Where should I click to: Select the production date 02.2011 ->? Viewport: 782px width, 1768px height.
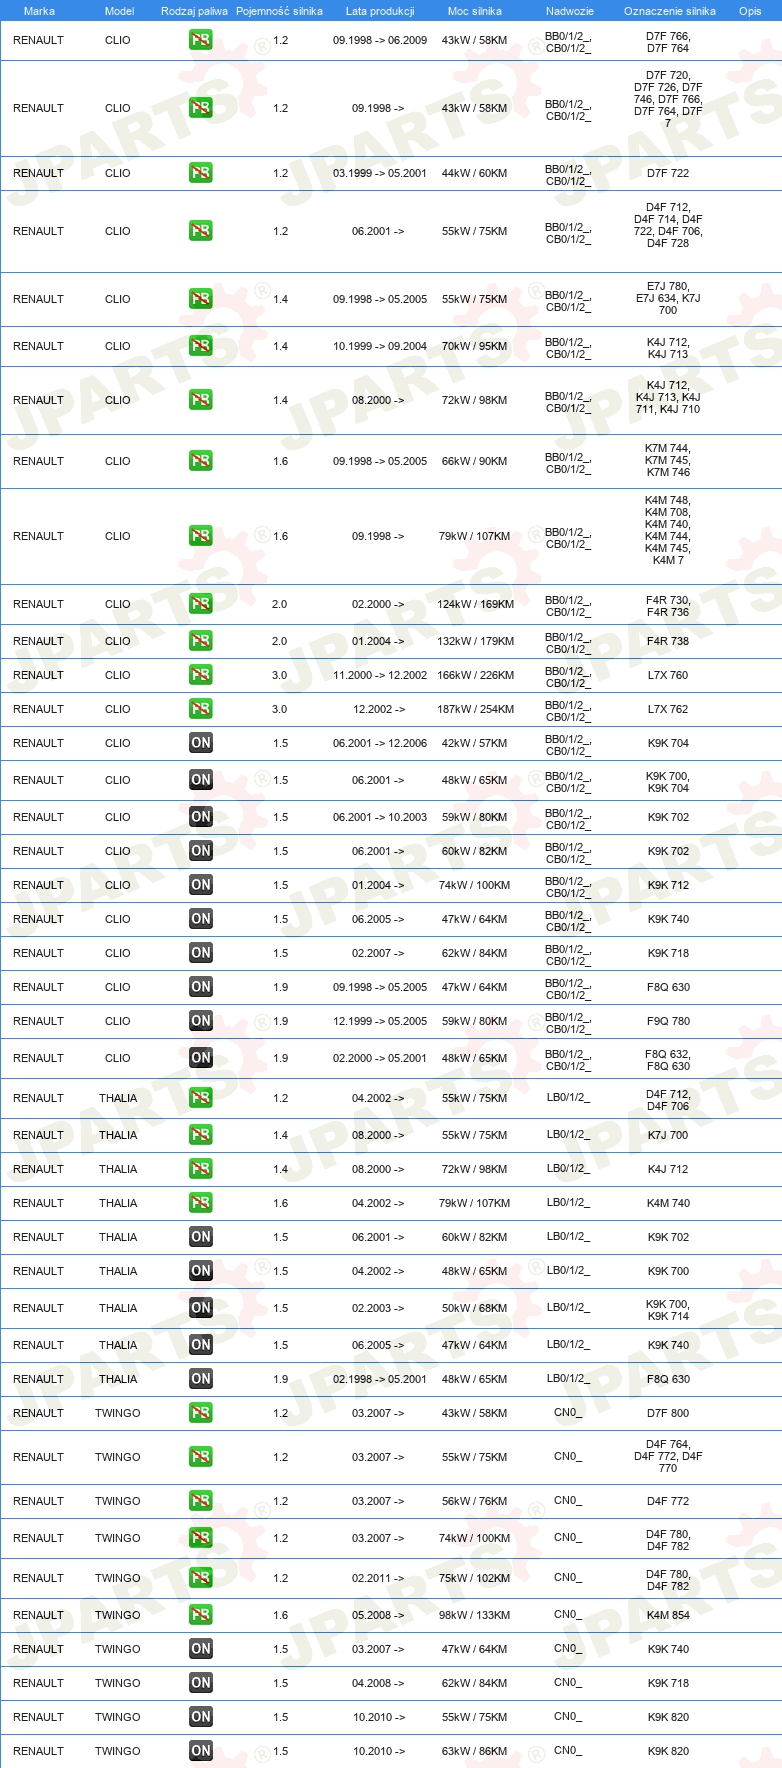coord(378,1578)
